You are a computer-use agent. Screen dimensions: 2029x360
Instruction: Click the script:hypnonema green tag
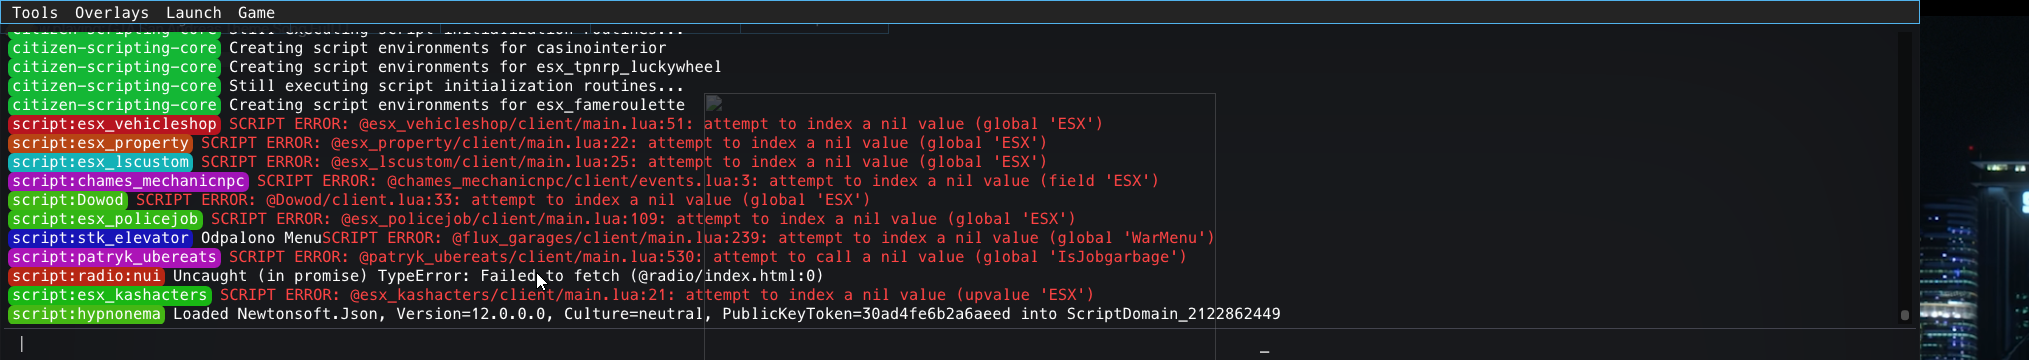(86, 314)
